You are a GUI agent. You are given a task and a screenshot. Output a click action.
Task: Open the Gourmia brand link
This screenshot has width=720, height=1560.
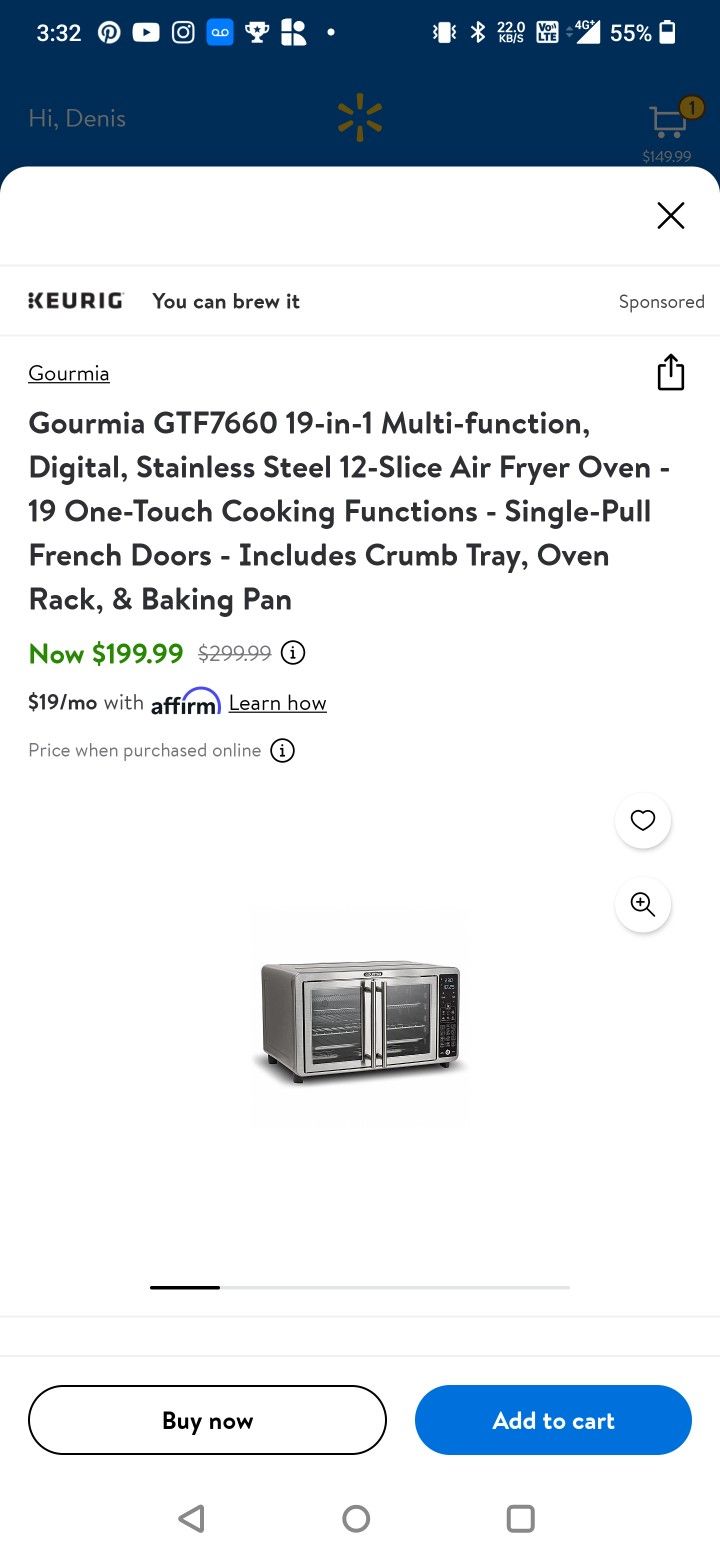coord(69,373)
